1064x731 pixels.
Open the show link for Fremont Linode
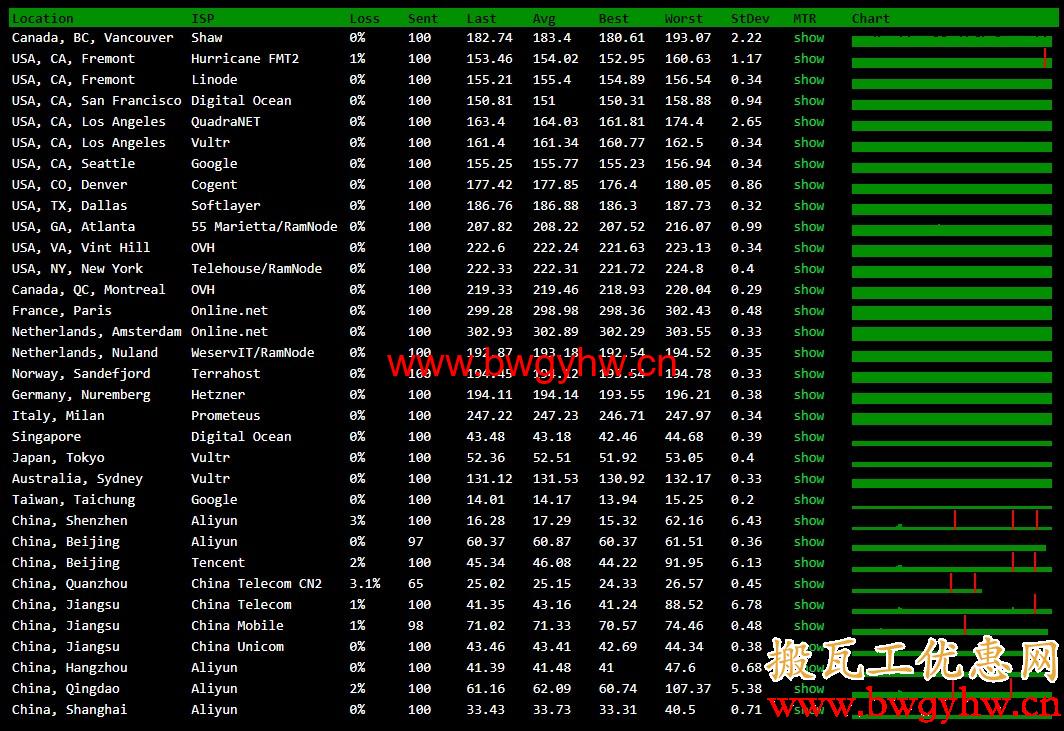[809, 80]
